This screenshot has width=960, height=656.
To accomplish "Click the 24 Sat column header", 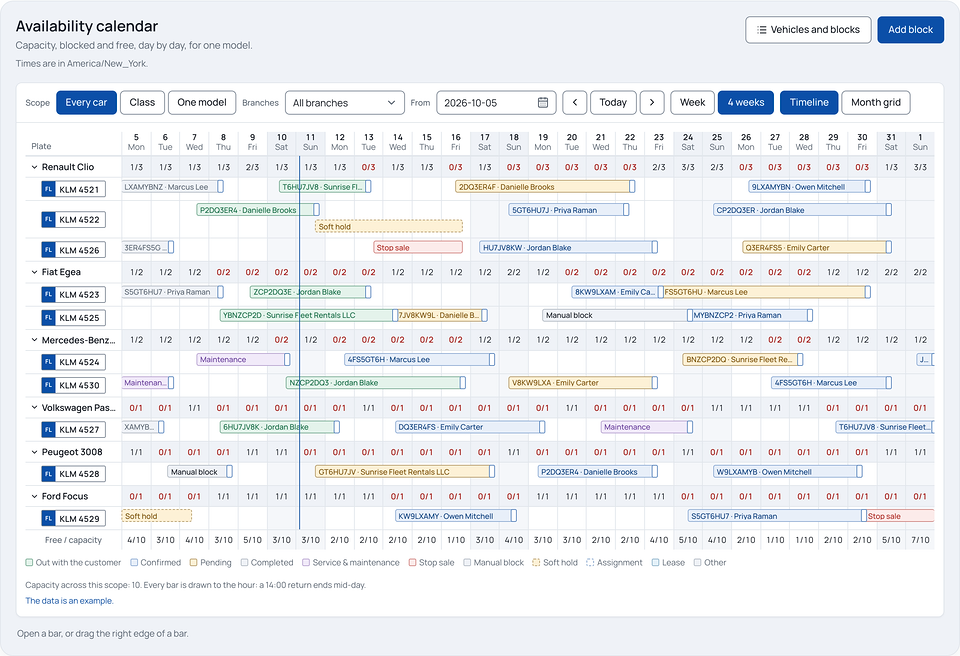I will 688,142.
